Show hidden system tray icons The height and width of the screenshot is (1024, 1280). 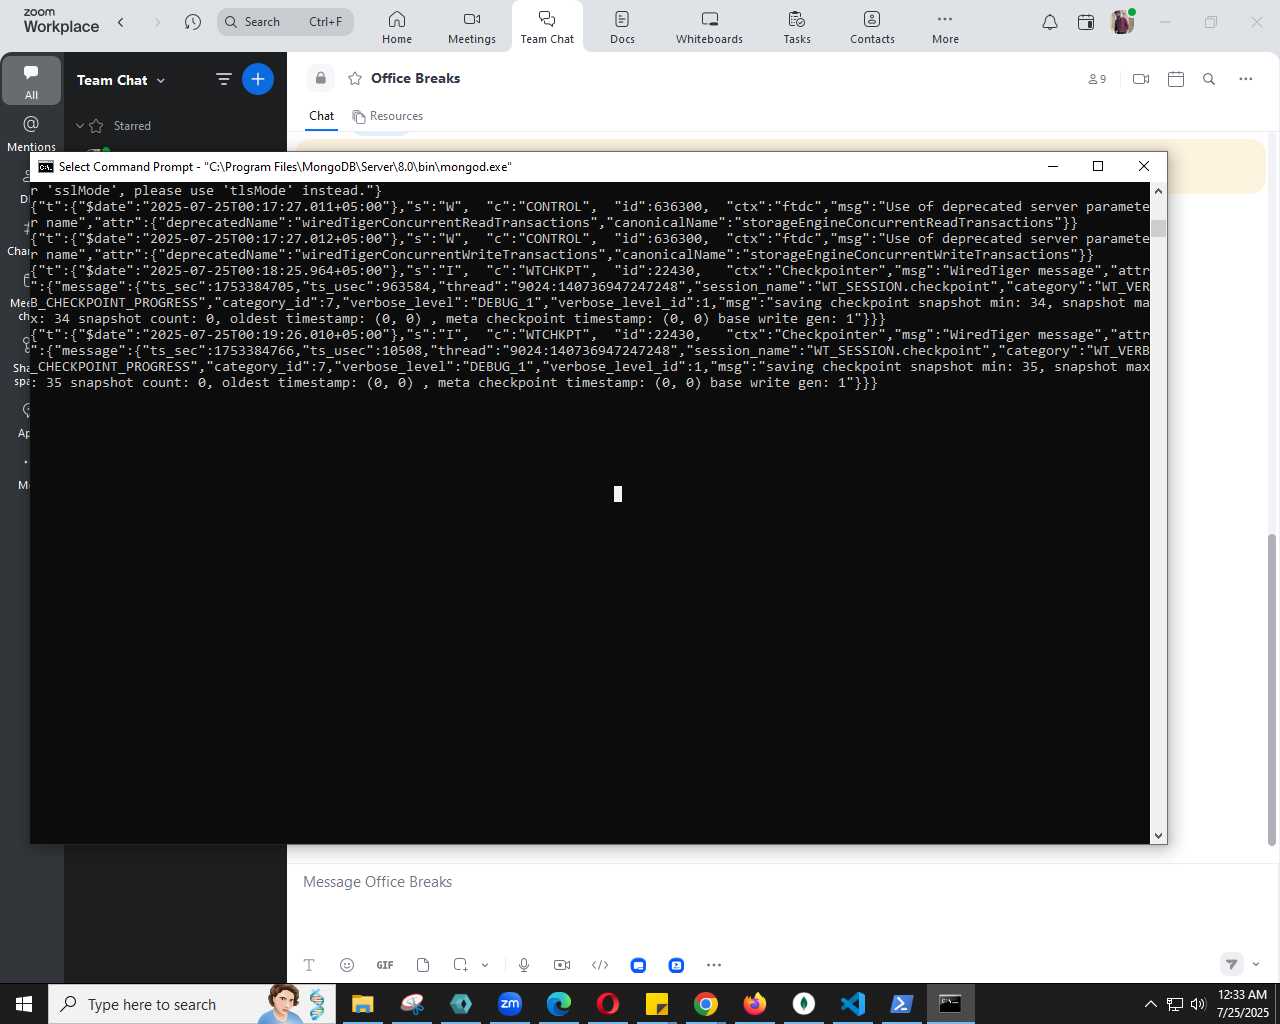(1151, 1004)
